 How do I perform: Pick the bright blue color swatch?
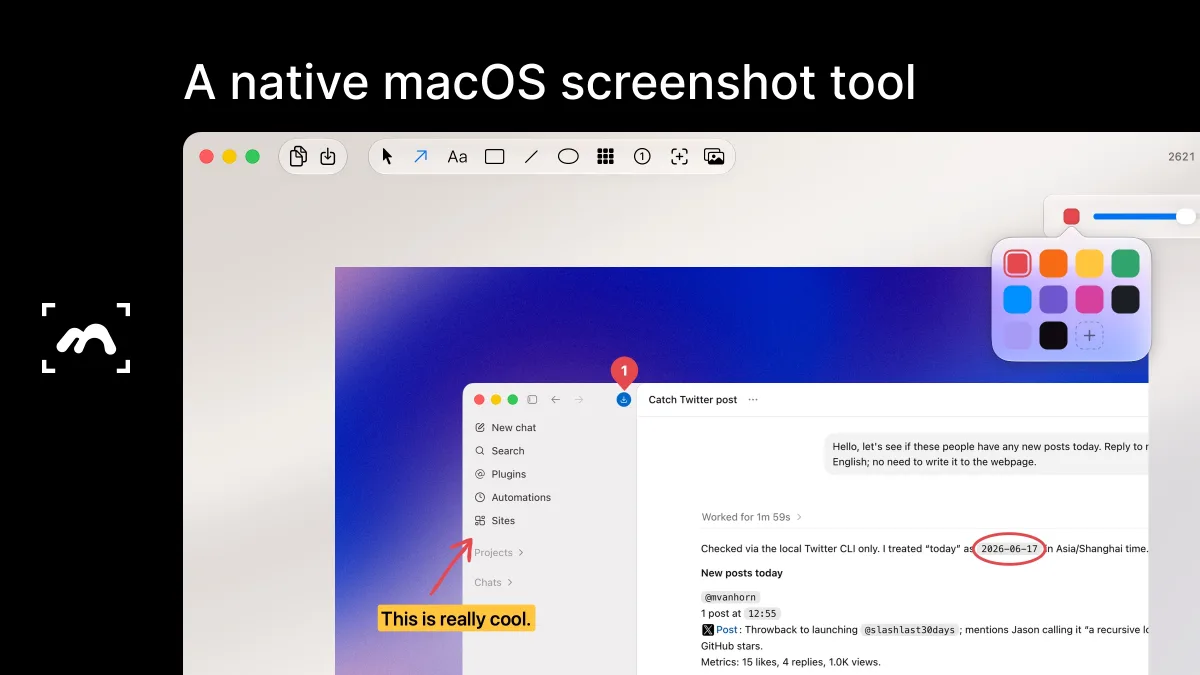[1017, 299]
